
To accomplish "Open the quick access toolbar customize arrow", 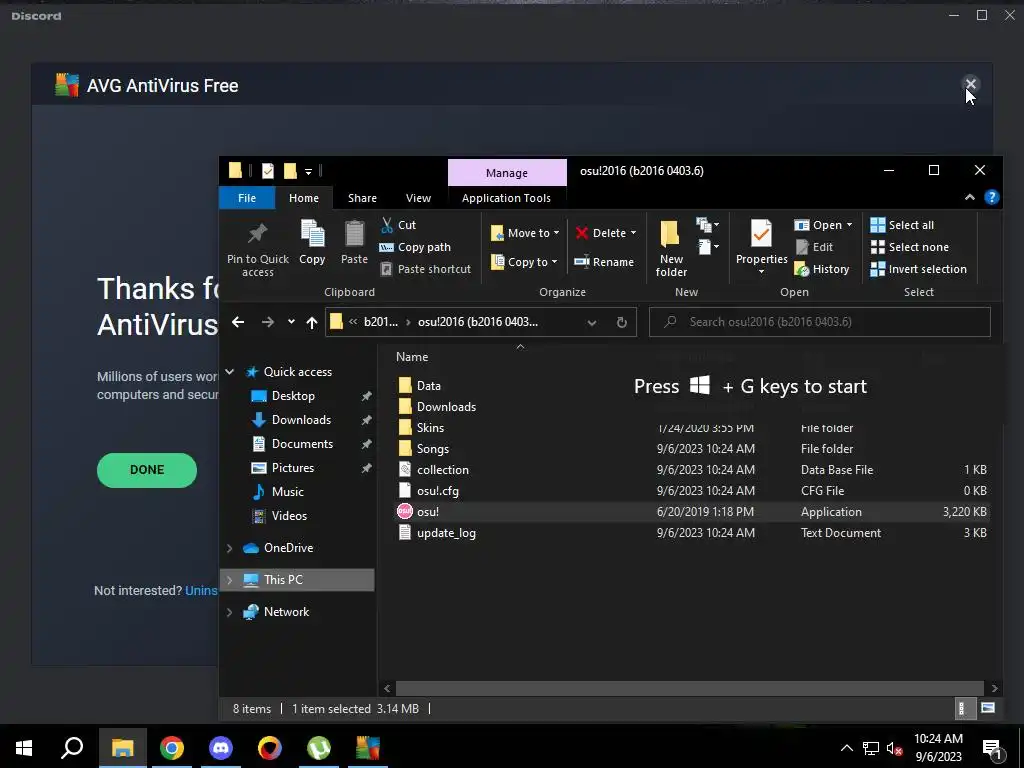I will point(308,172).
